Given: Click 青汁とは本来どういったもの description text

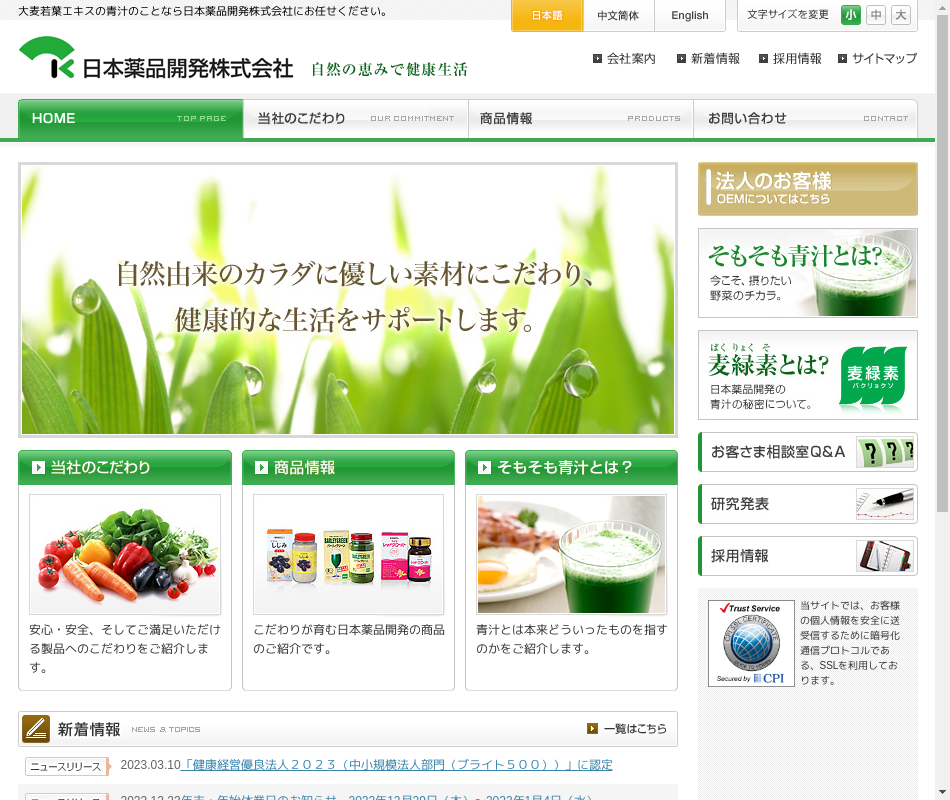Looking at the screenshot, I should (x=571, y=639).
